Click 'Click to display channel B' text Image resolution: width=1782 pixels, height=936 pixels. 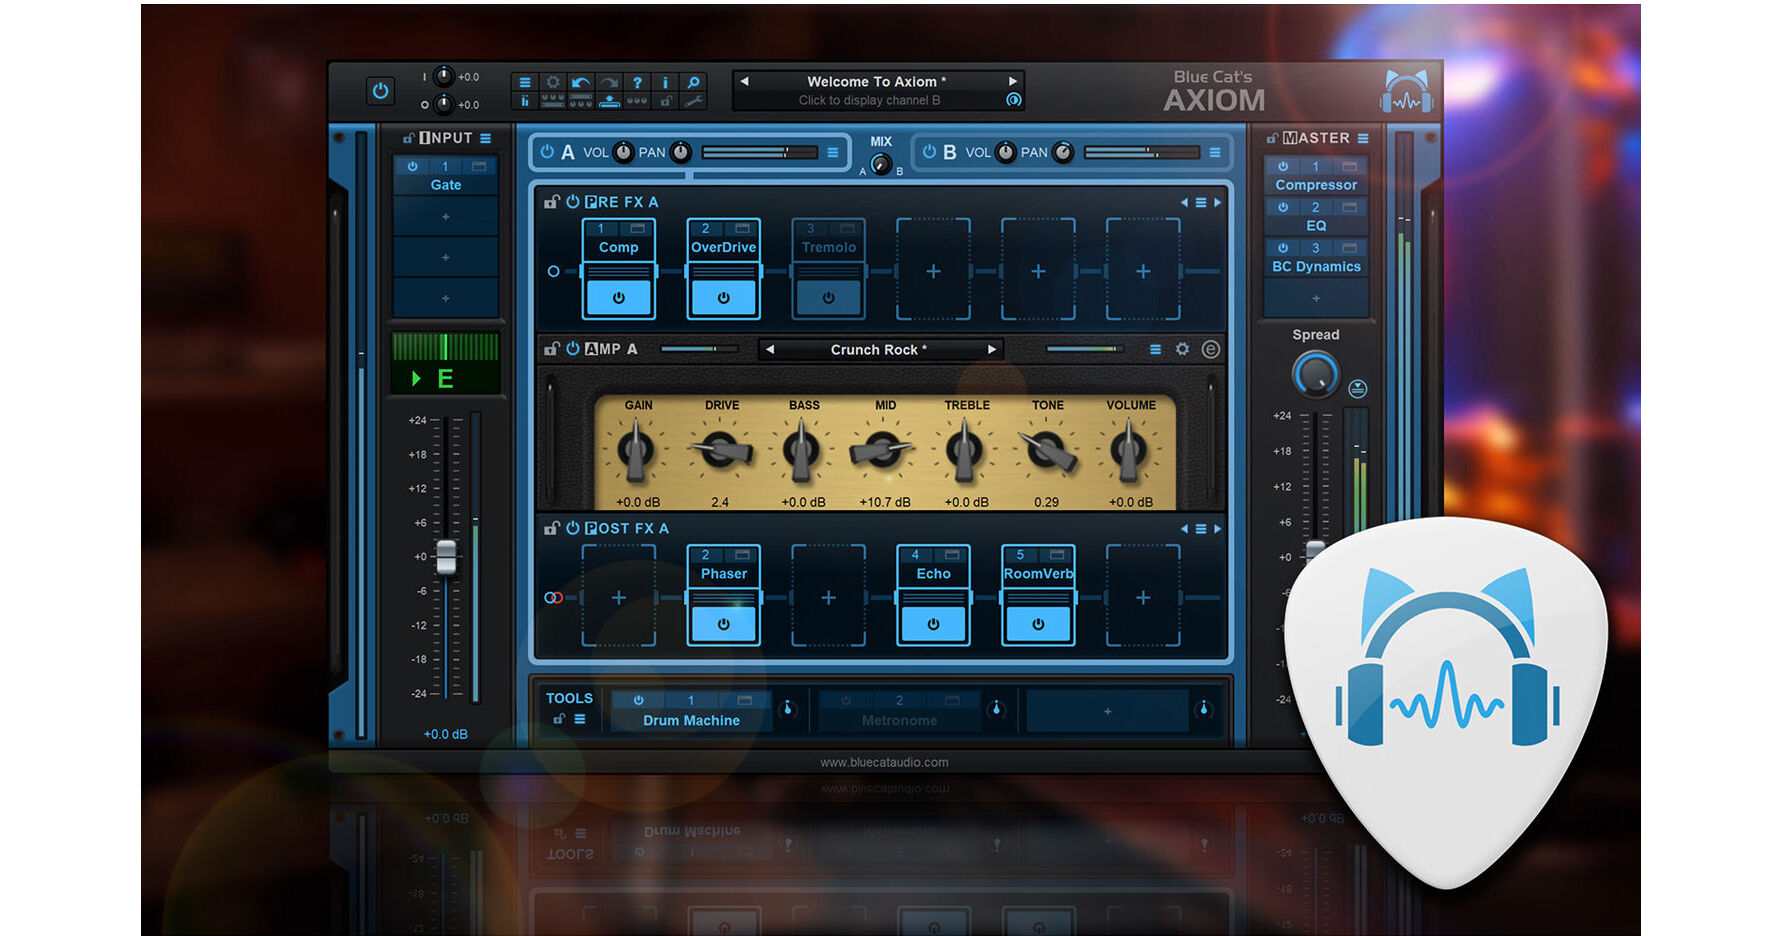(x=869, y=100)
